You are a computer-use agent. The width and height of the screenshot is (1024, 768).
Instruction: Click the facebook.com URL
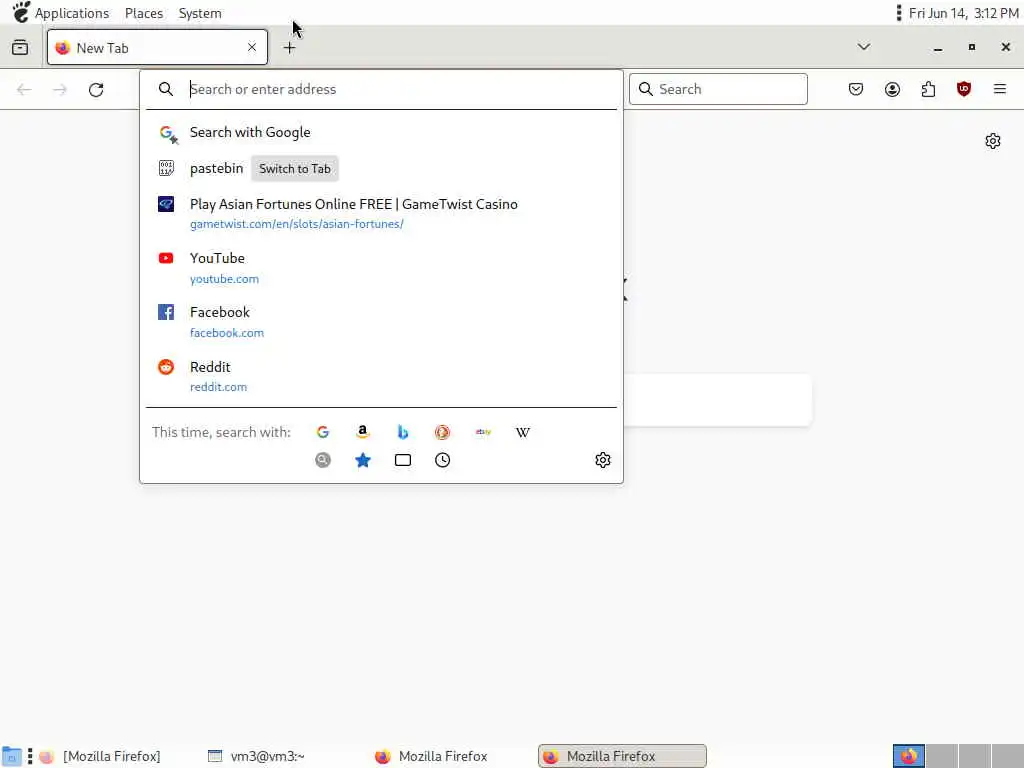pyautogui.click(x=227, y=333)
